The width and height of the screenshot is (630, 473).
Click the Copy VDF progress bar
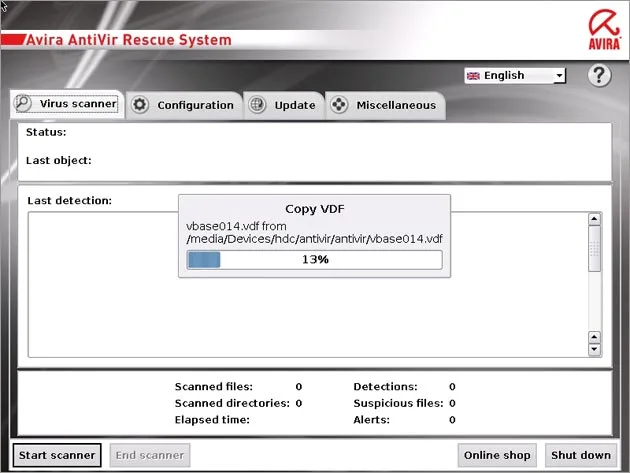pyautogui.click(x=315, y=260)
